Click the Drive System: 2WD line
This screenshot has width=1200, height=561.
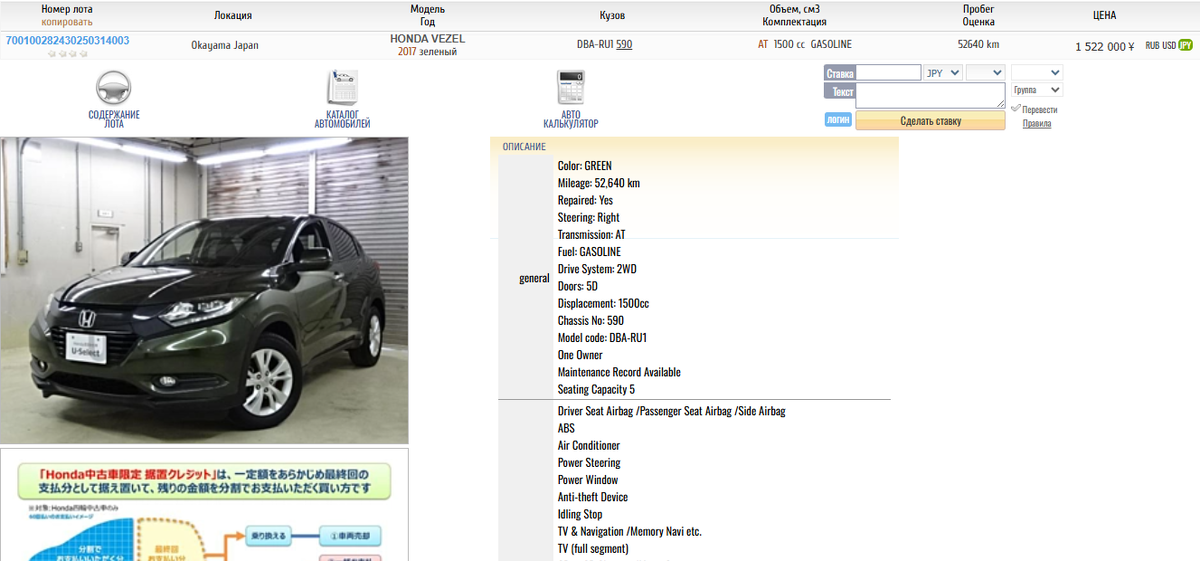[597, 269]
